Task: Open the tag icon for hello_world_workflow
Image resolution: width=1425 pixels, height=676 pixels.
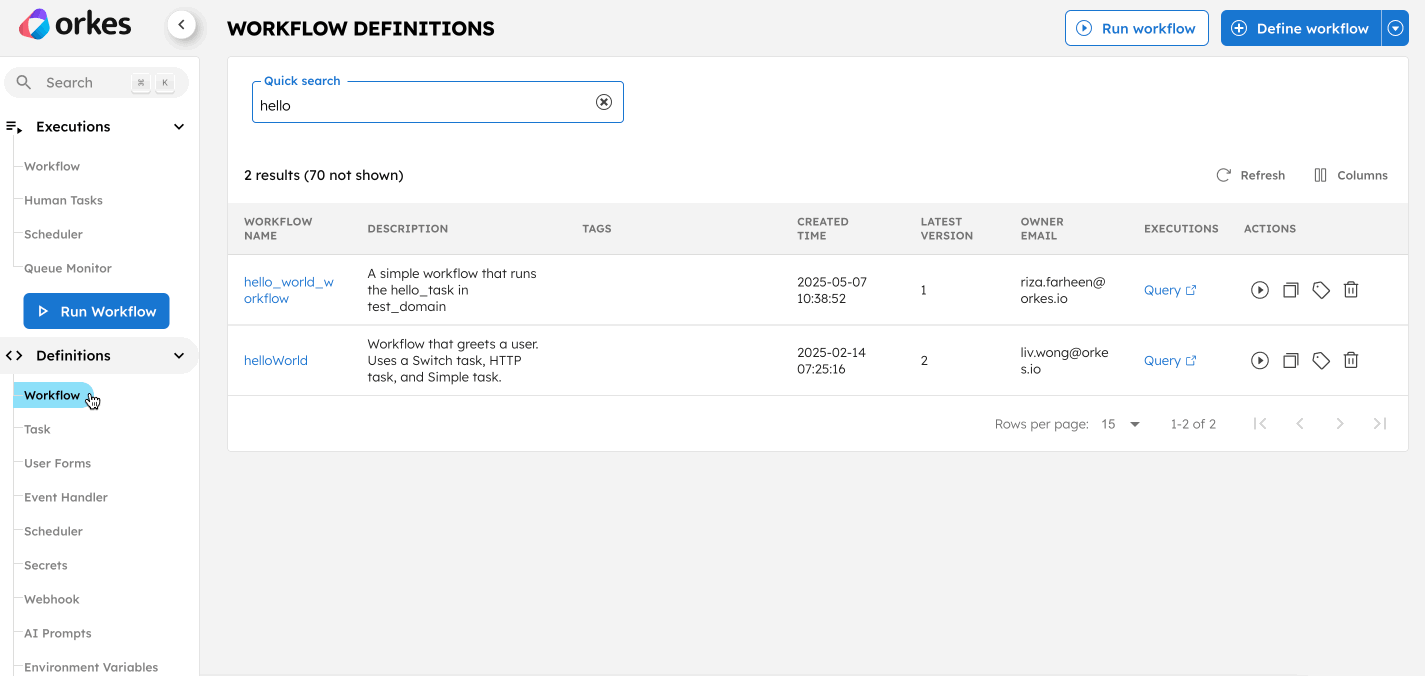Action: coord(1320,289)
